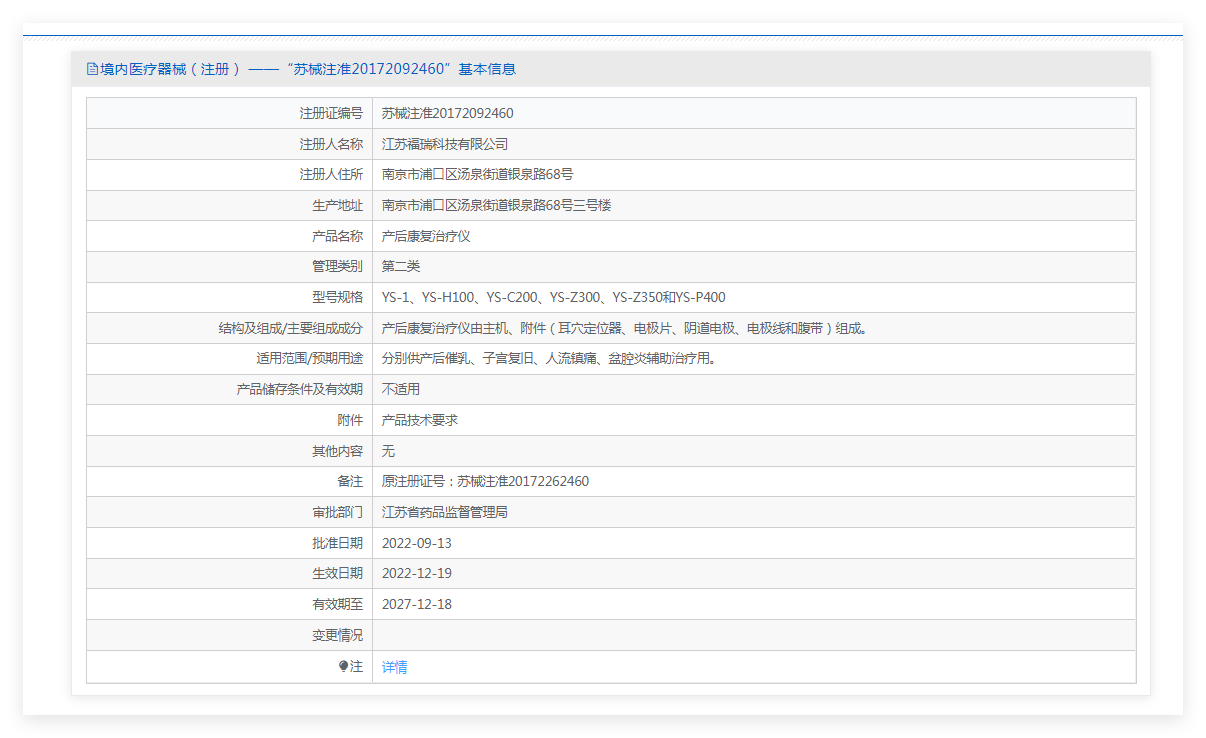Click the 不适用 storage conditions value
Image resolution: width=1206 pixels, height=738 pixels.
click(401, 389)
